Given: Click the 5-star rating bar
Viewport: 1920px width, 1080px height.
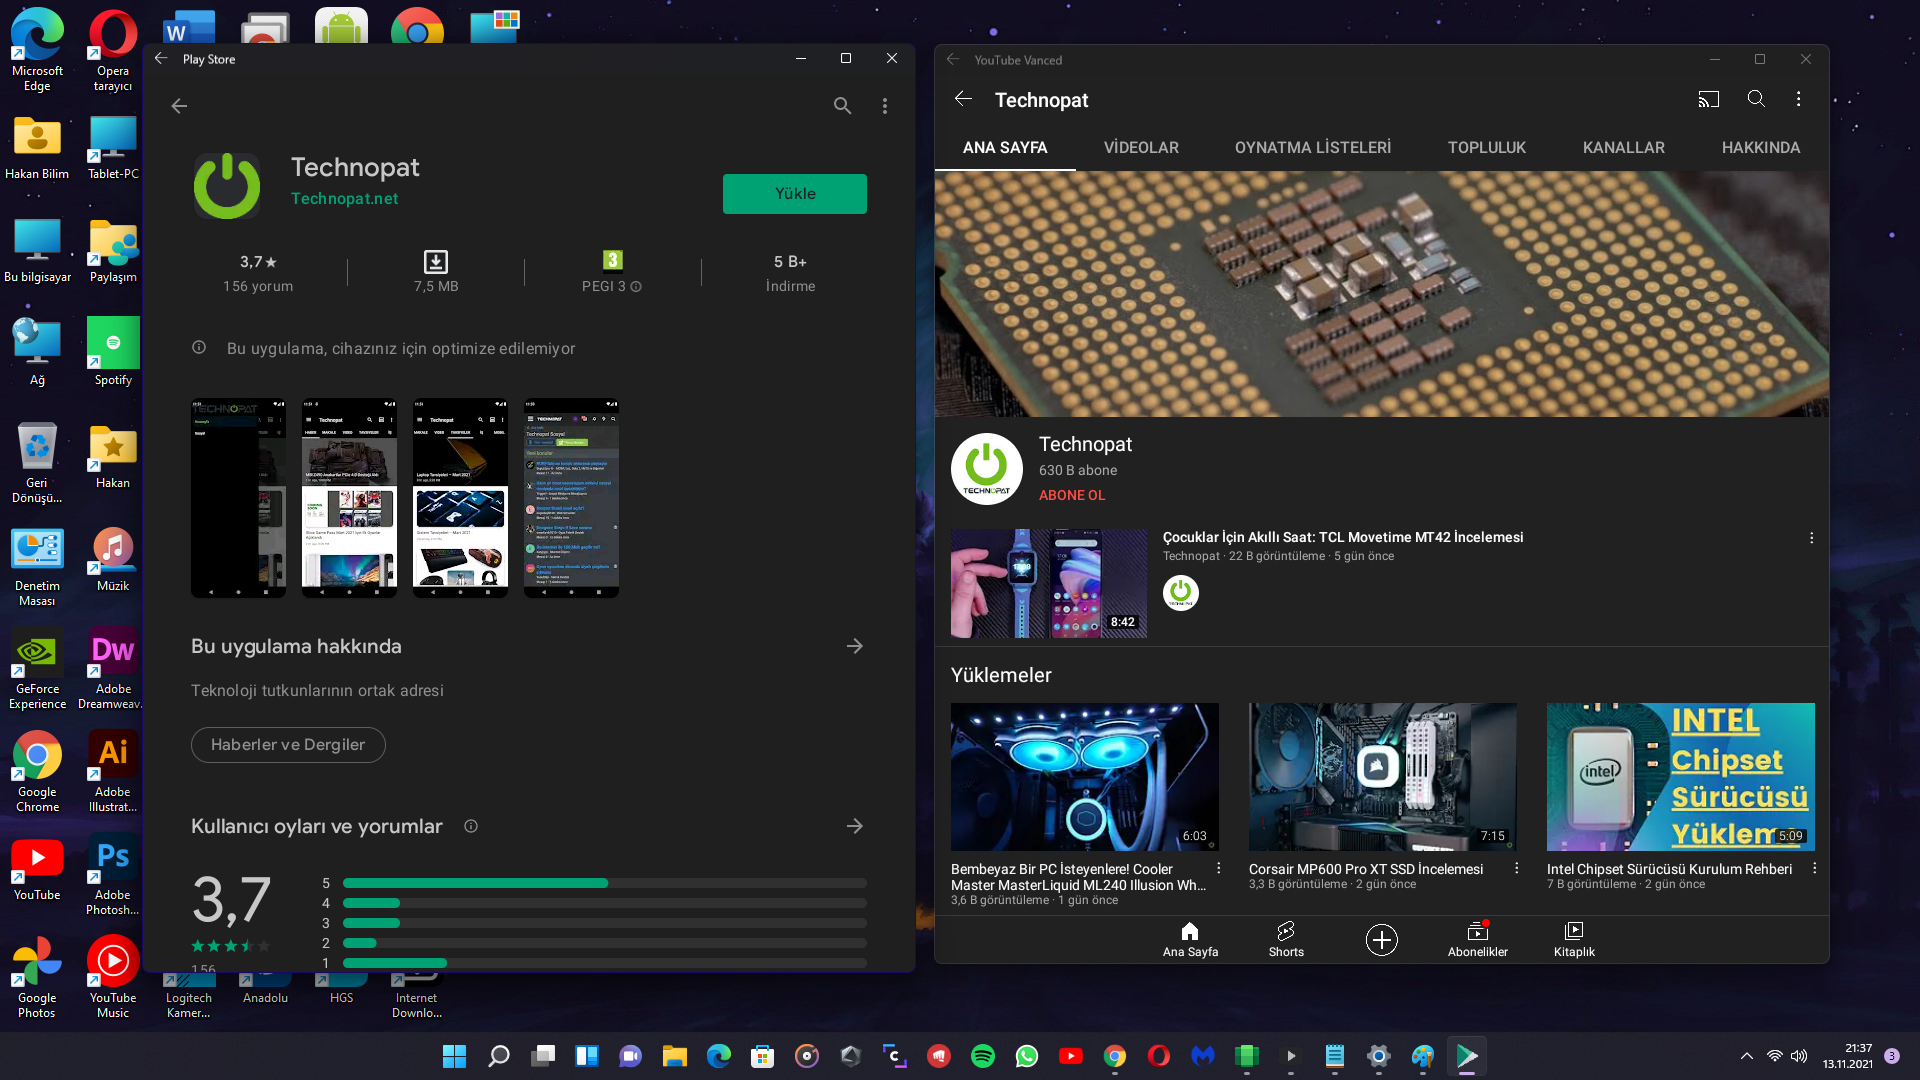Looking at the screenshot, I should click(604, 883).
